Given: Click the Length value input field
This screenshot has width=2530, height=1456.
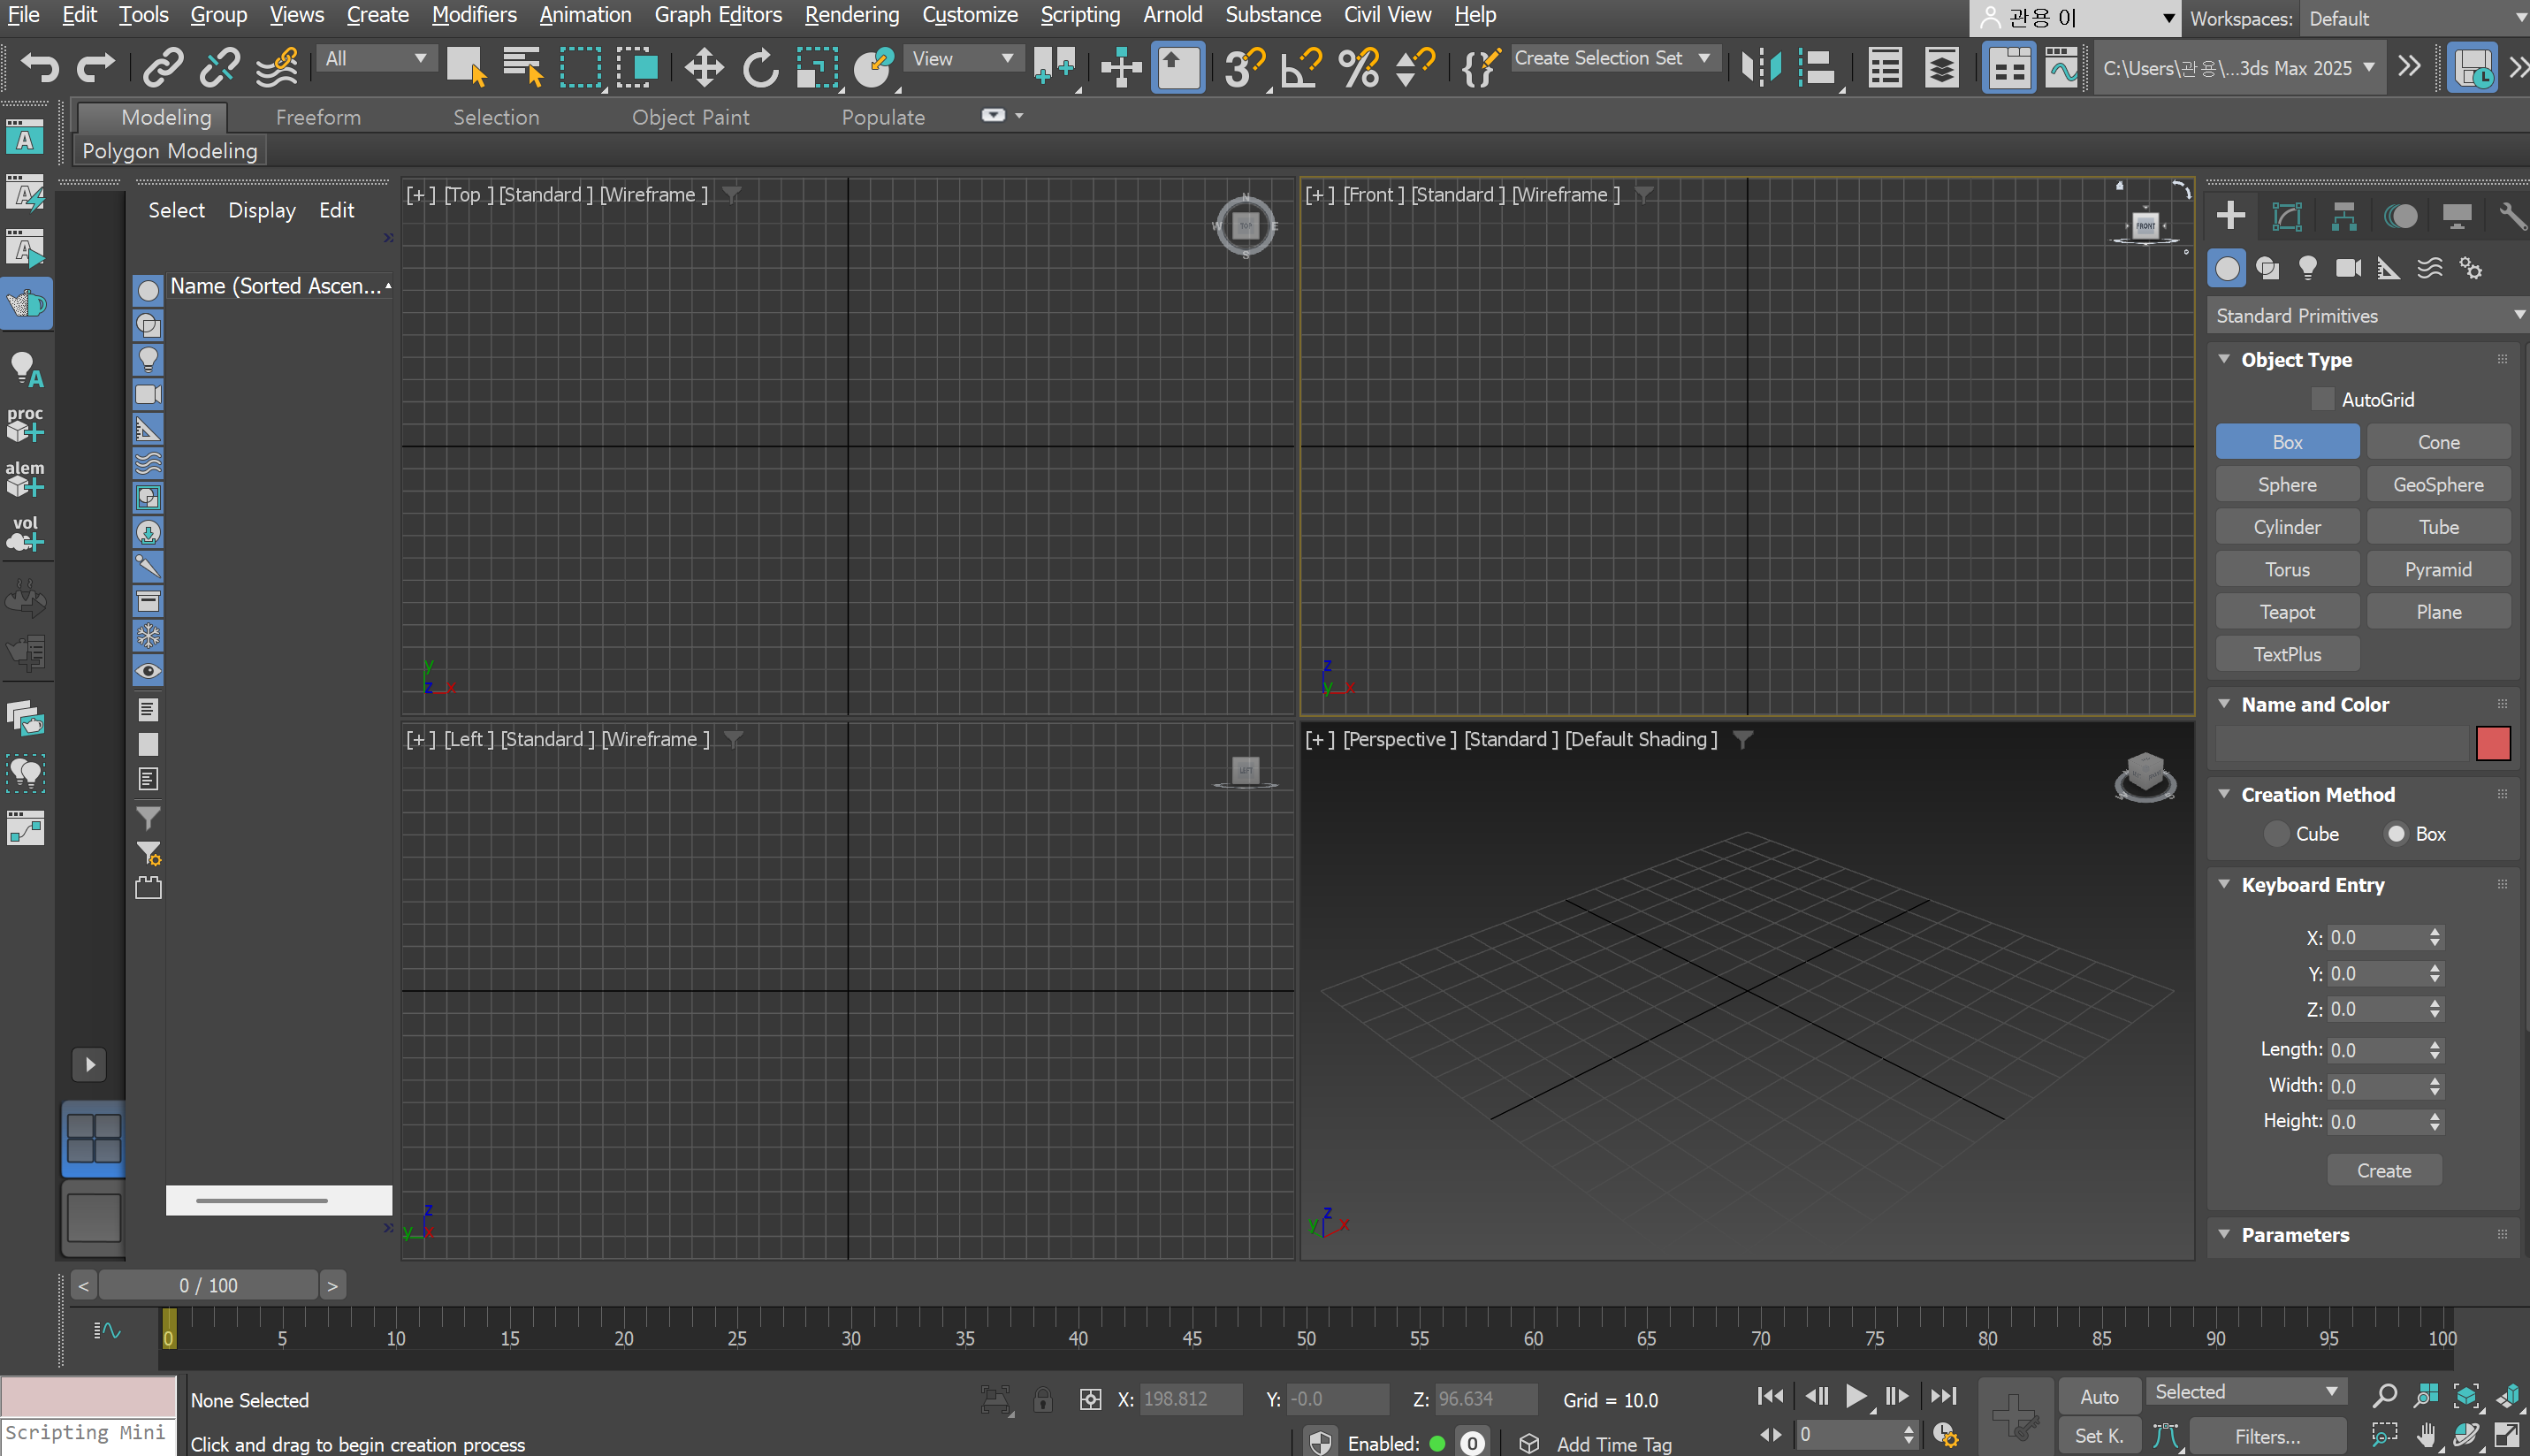Looking at the screenshot, I should [x=2377, y=1049].
